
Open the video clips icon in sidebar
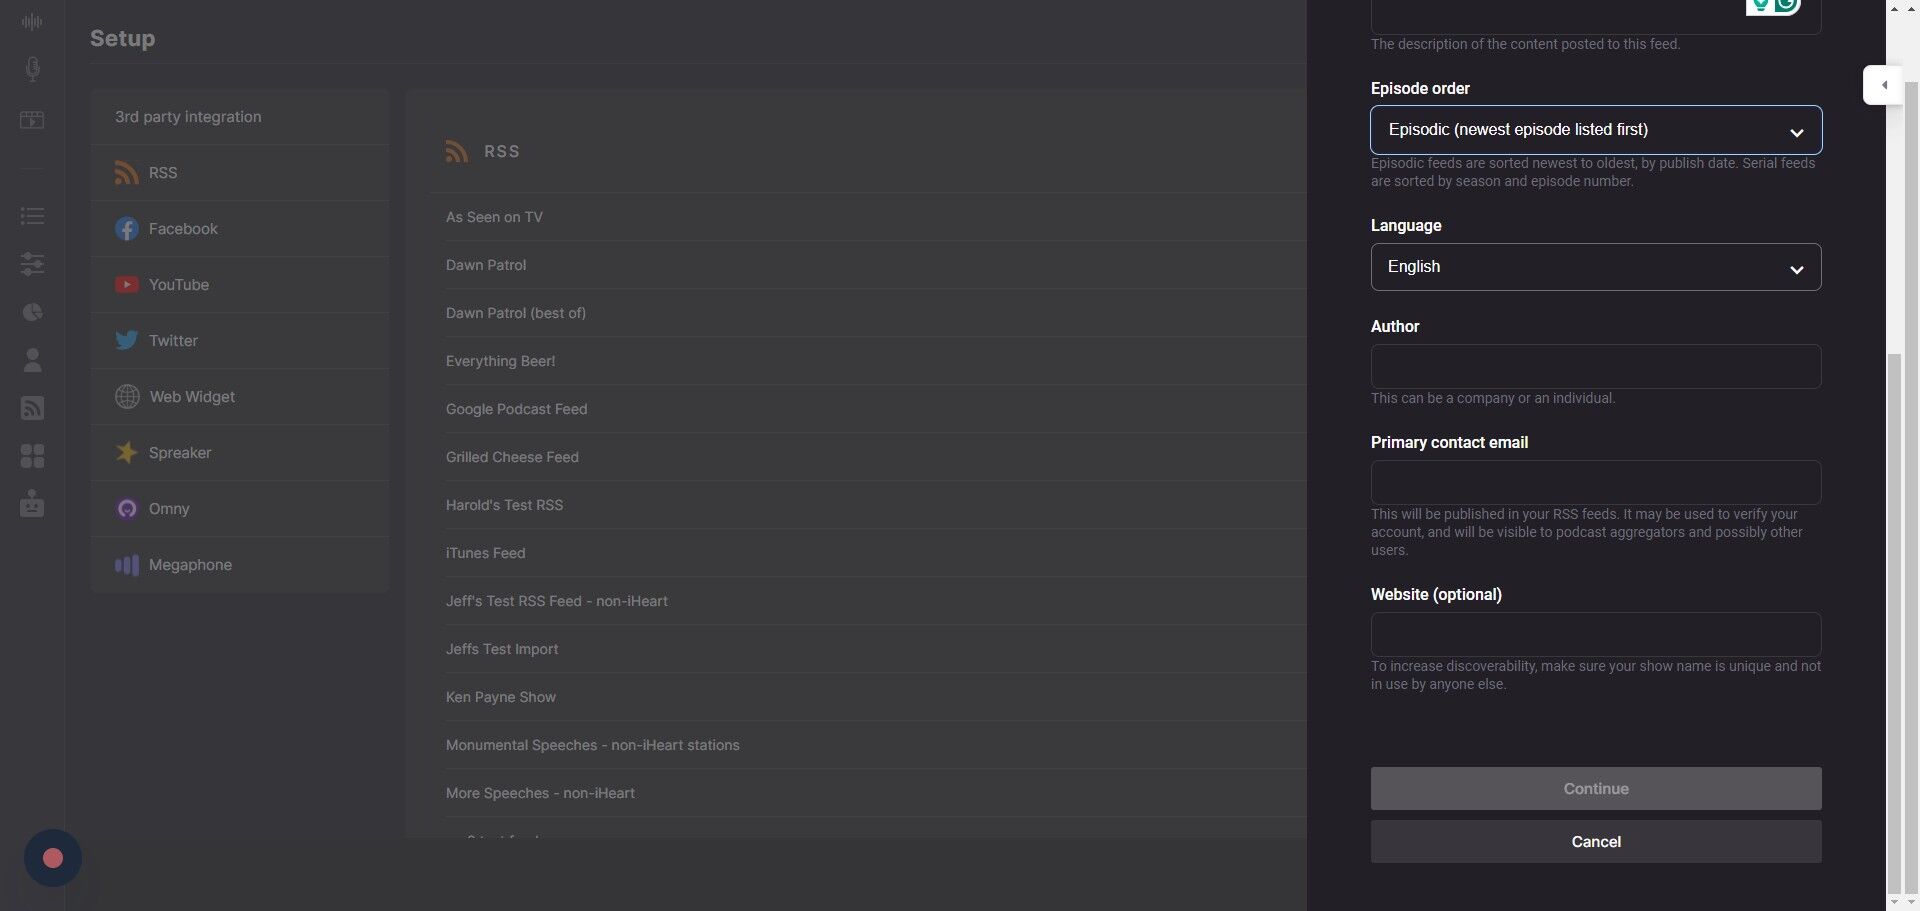(32, 120)
